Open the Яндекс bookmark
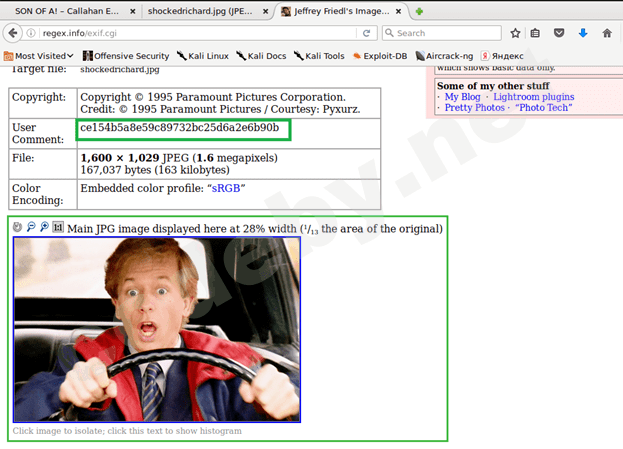 pyautogui.click(x=502, y=56)
